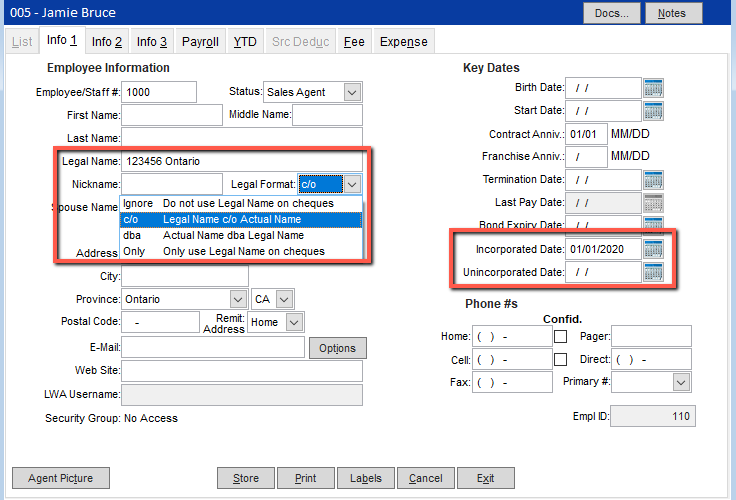This screenshot has width=736, height=500.
Task: Click the Last Pay Date calendar icon
Action: [653, 203]
